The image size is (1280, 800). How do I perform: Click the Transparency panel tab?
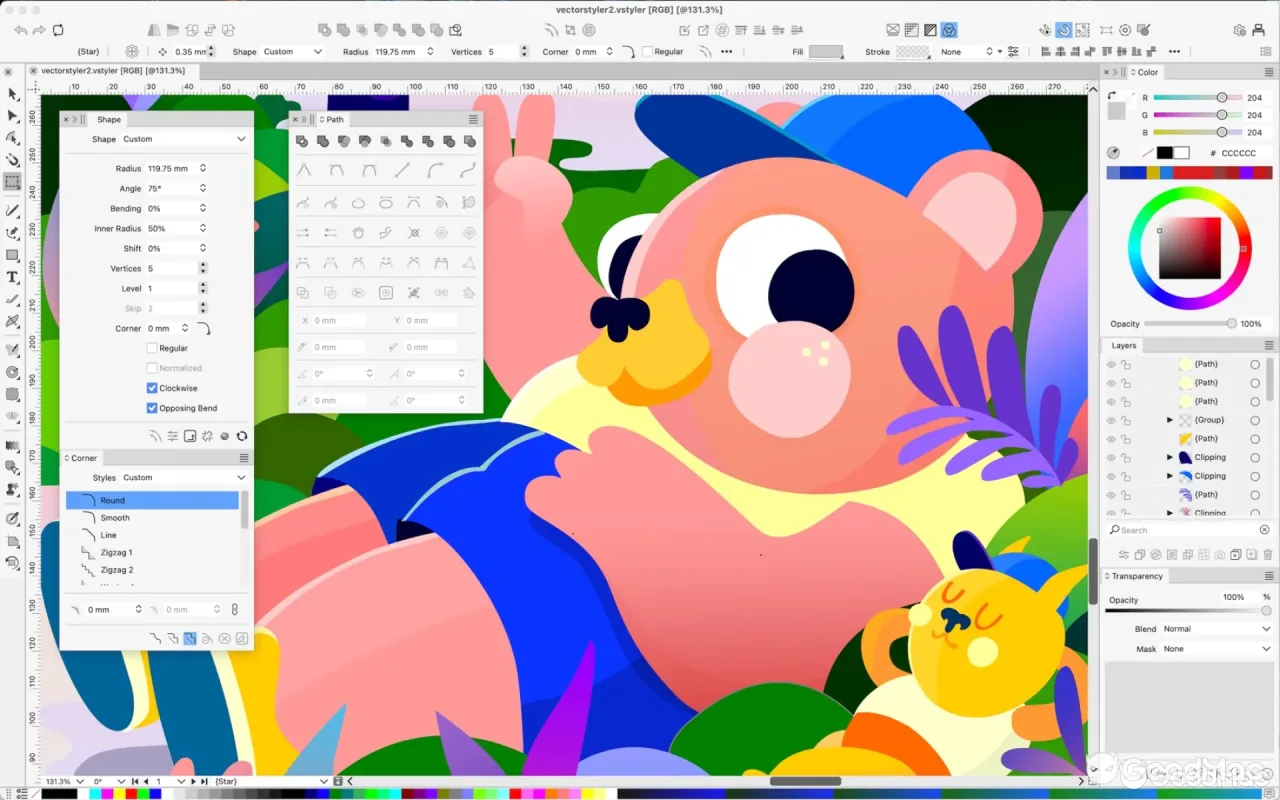tap(1137, 576)
